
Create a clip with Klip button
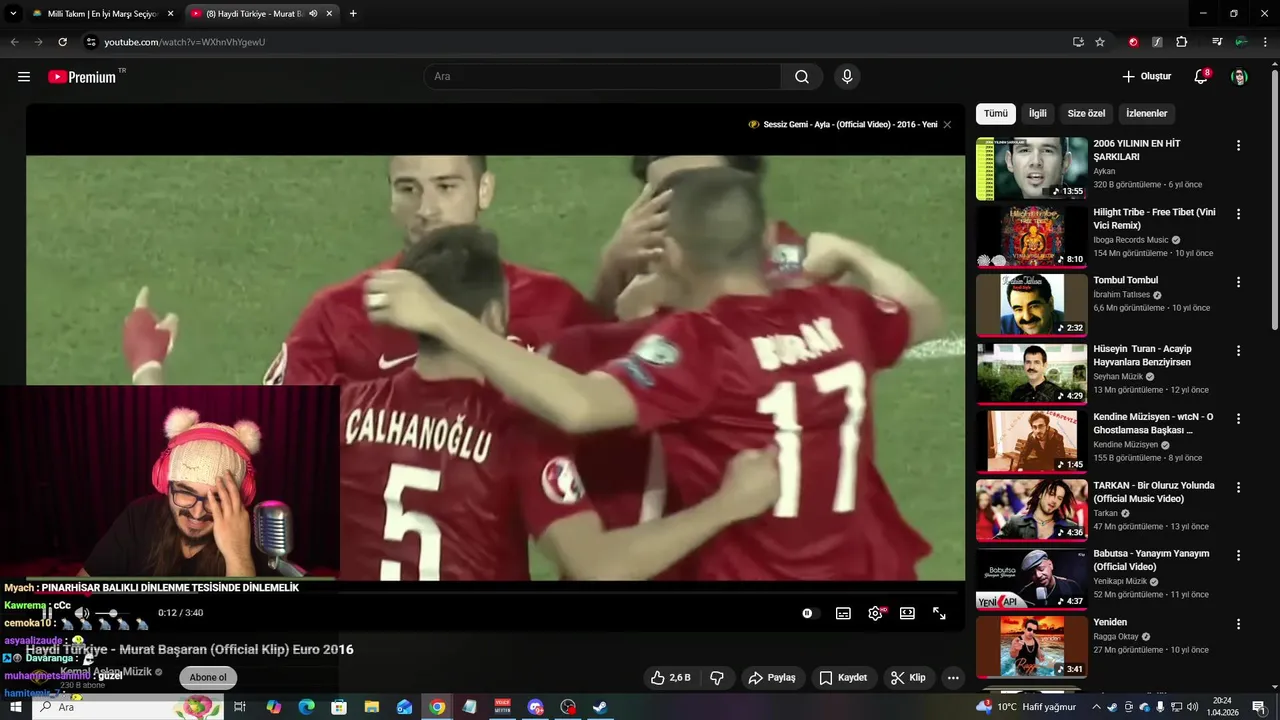(x=908, y=677)
